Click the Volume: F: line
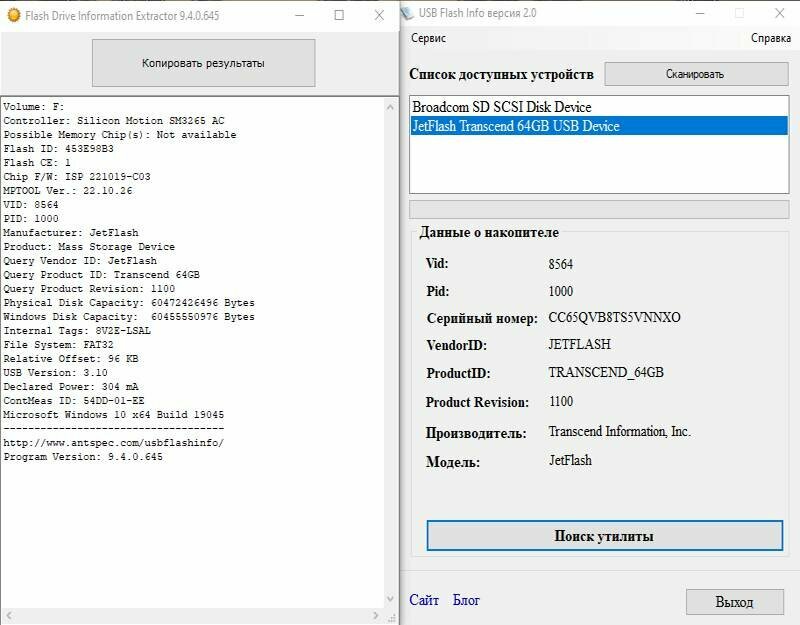The width and height of the screenshot is (800, 625). tap(34, 107)
